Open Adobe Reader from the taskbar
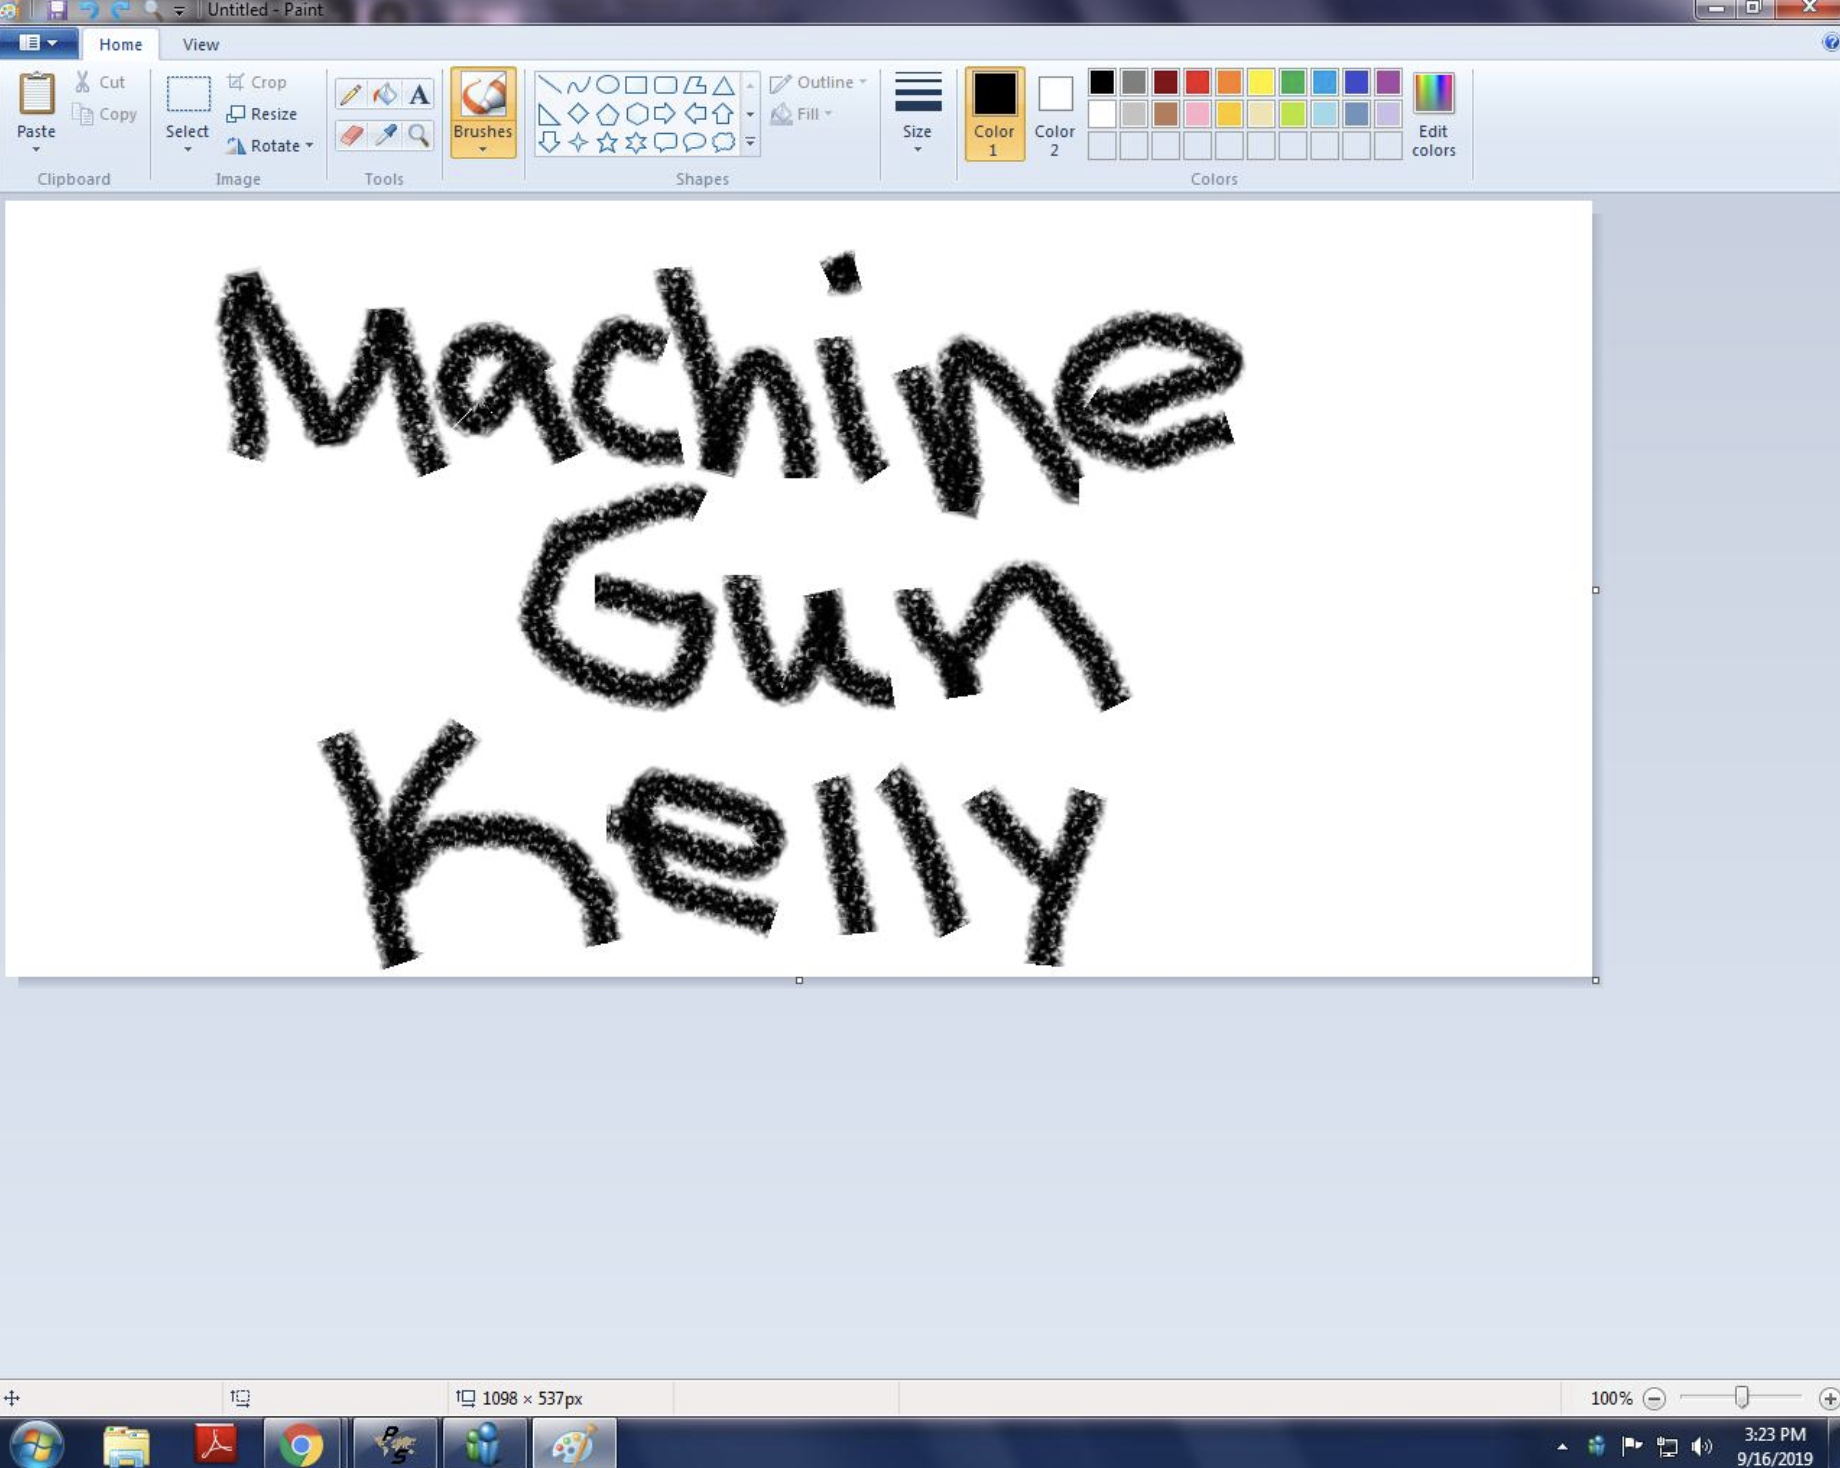The height and width of the screenshot is (1468, 1840). (215, 1444)
